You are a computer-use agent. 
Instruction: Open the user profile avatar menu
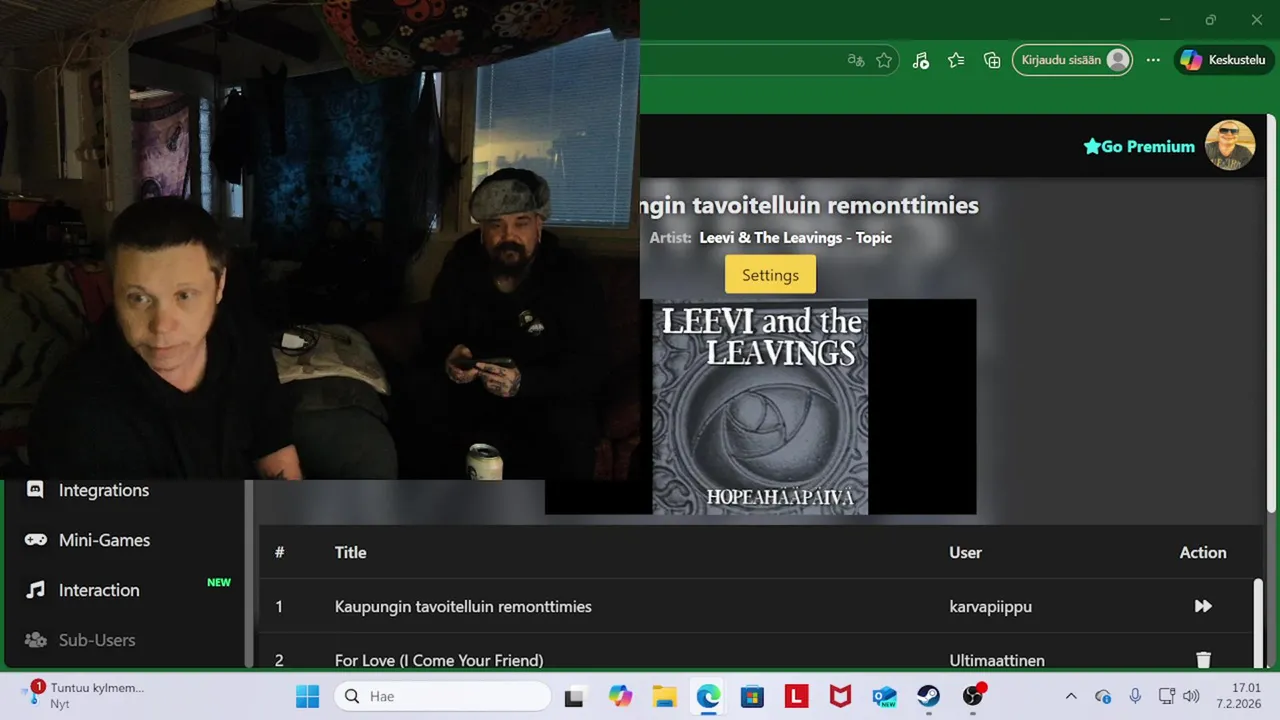[x=1230, y=145]
